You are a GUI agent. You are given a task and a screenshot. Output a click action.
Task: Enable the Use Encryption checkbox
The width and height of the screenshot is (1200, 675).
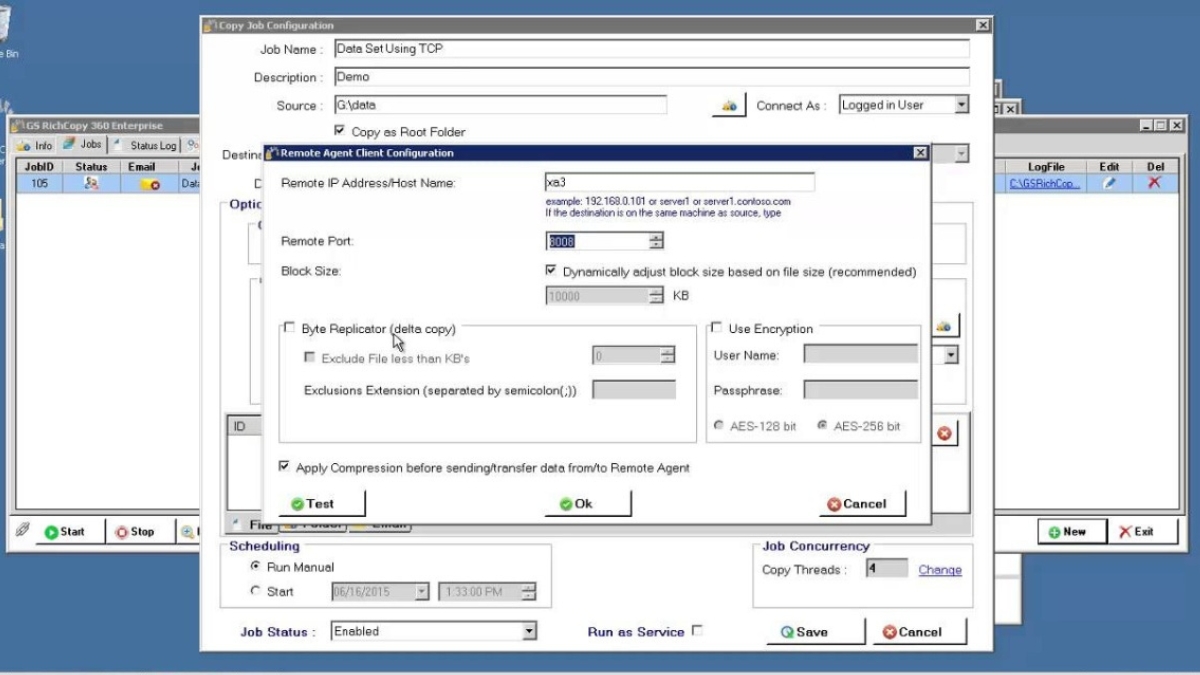[x=717, y=328]
